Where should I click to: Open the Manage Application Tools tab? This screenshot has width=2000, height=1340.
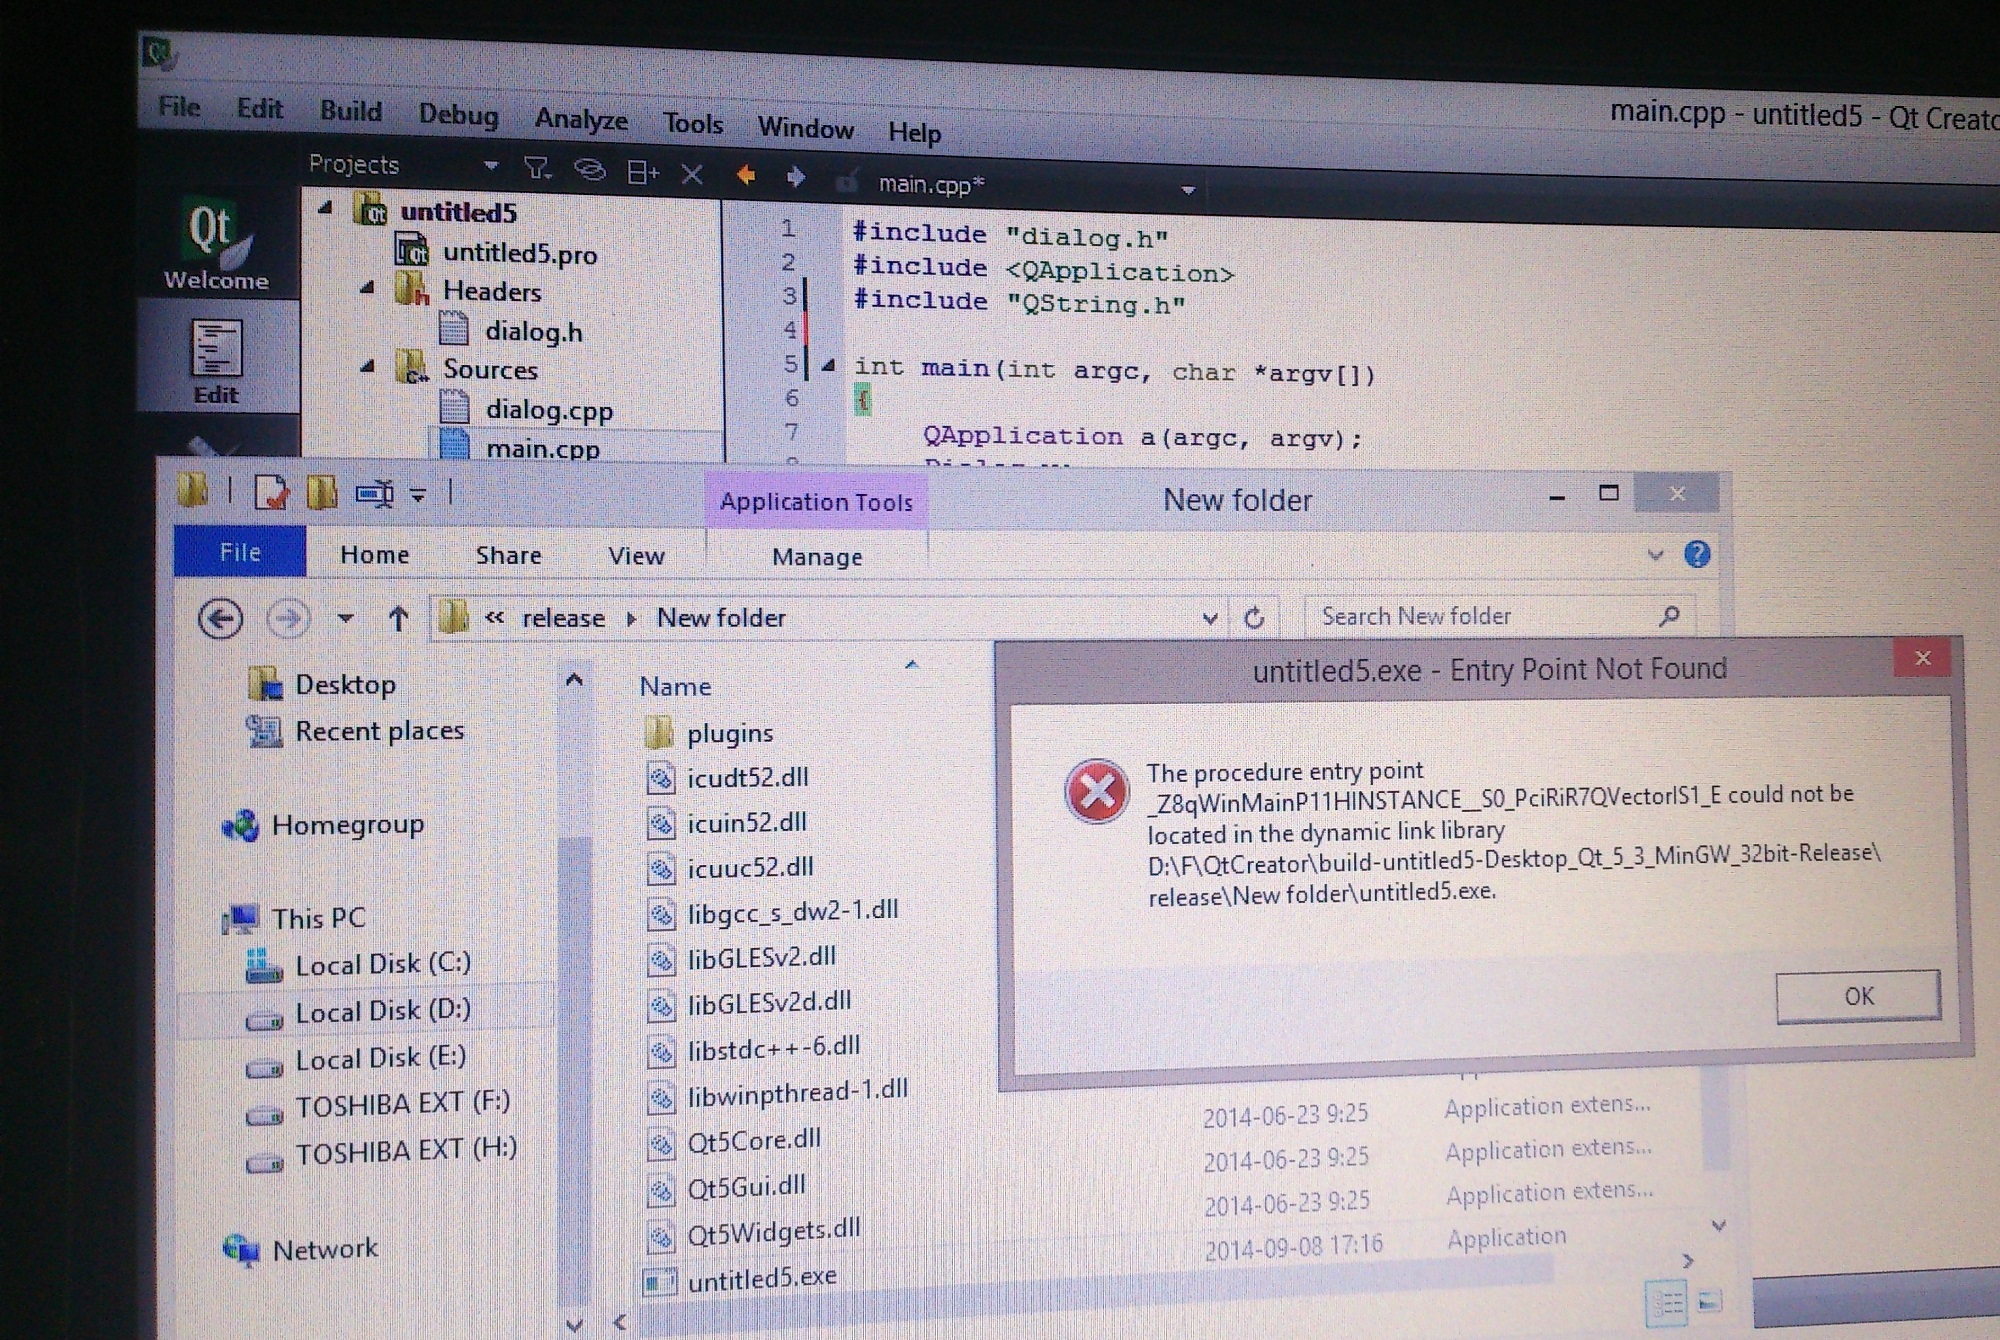point(817,557)
